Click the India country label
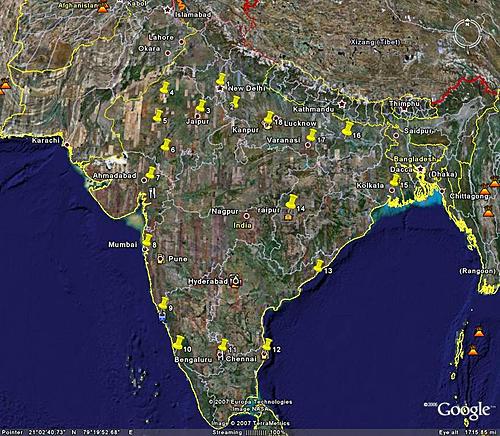The width and height of the screenshot is (500, 436). coord(242,225)
